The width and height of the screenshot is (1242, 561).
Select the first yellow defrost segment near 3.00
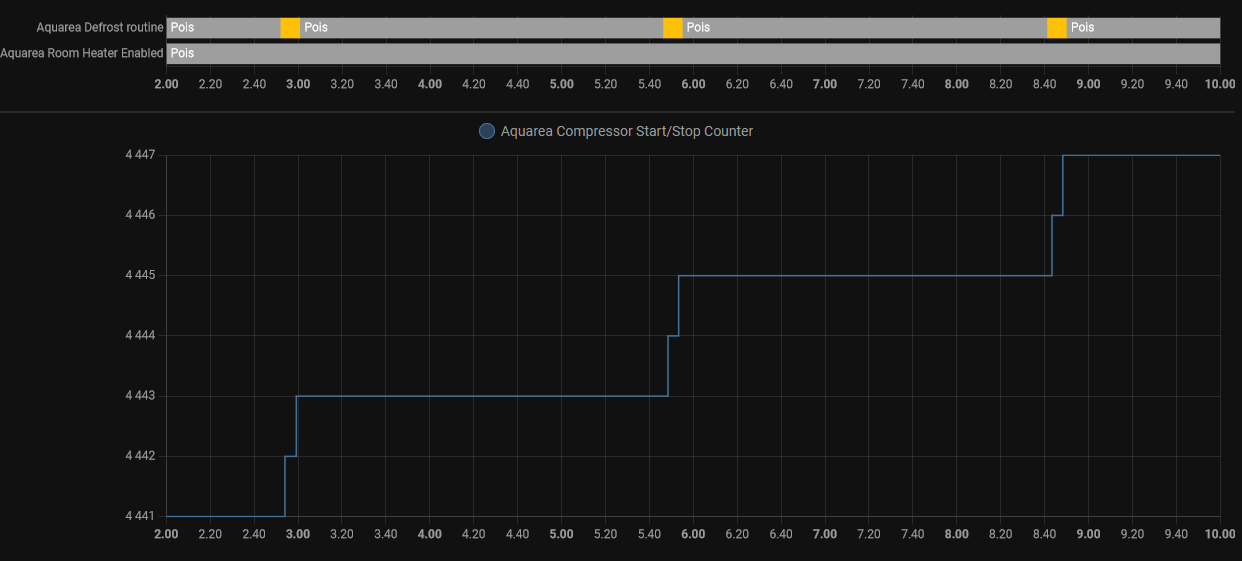pyautogui.click(x=290, y=28)
